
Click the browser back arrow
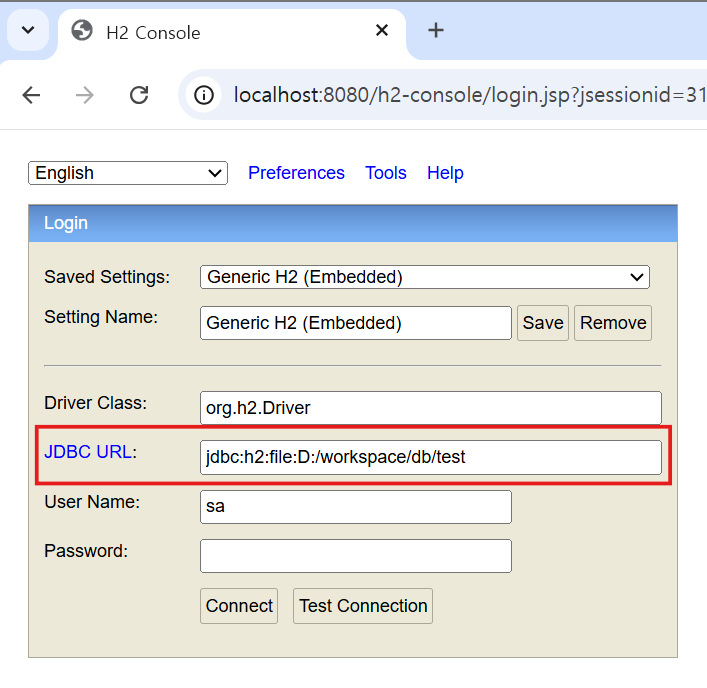pyautogui.click(x=31, y=95)
